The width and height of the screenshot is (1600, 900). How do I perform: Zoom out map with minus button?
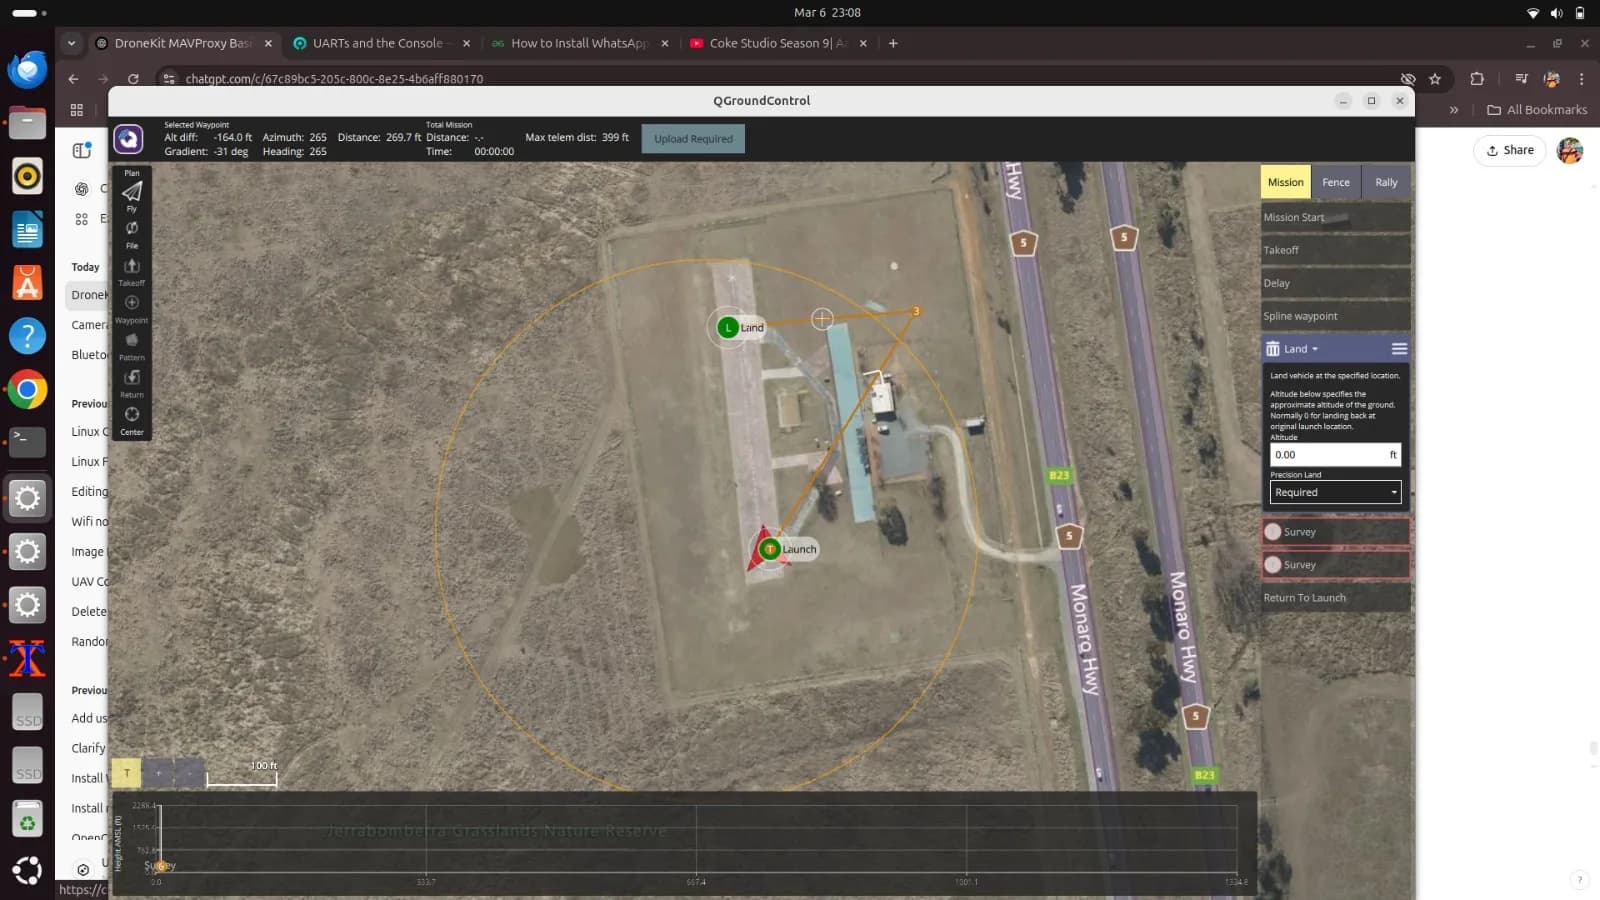click(189, 773)
